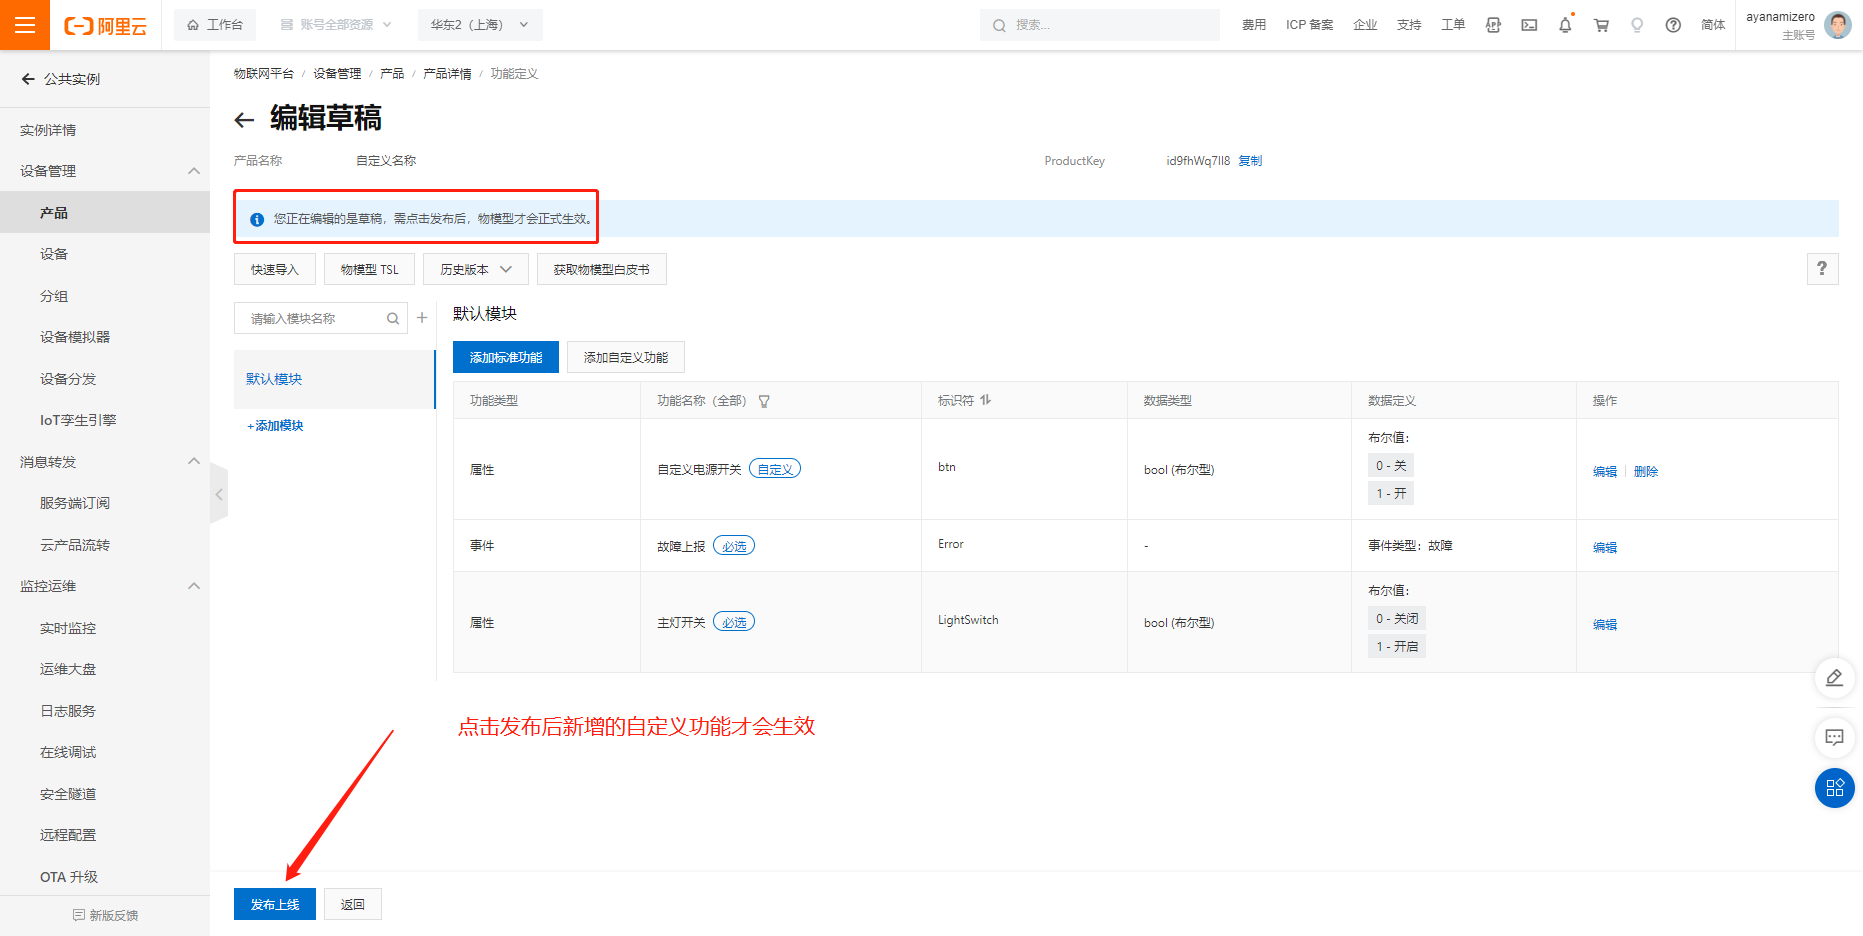Click 删除 link for the btn property
This screenshot has height=936, width=1863.
pos(1645,471)
